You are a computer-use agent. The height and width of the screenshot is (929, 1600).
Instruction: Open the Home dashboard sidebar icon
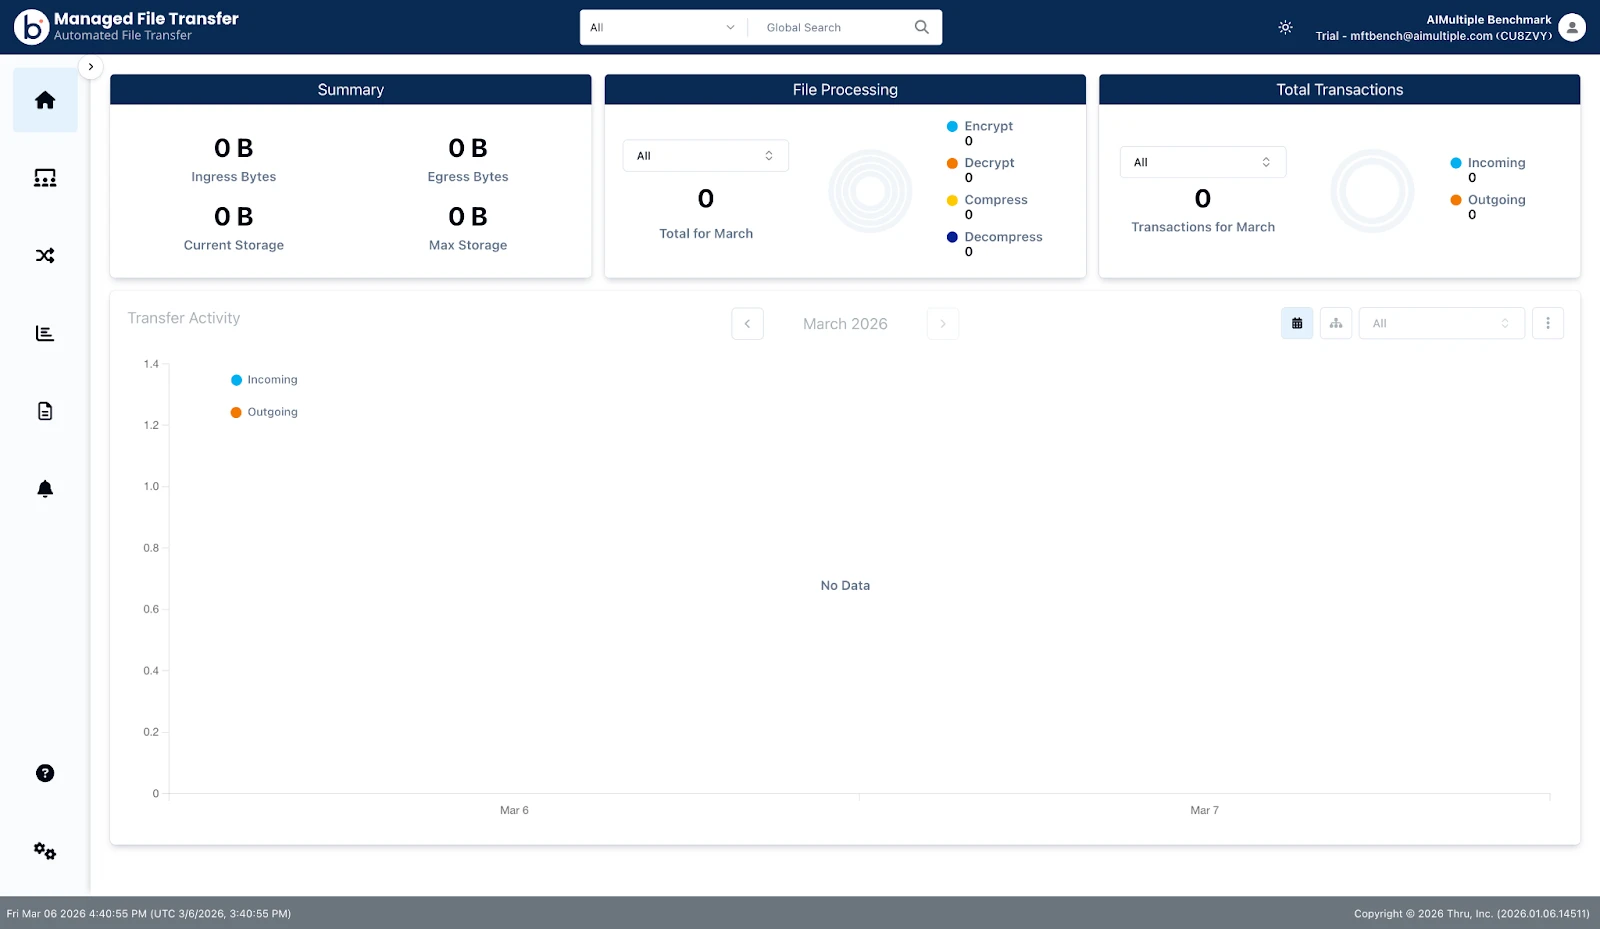45,100
